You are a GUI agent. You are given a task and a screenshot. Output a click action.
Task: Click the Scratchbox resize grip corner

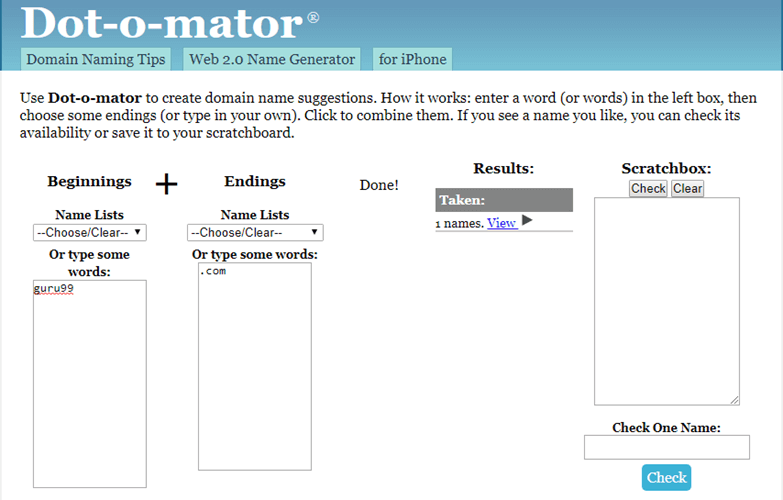(x=735, y=400)
